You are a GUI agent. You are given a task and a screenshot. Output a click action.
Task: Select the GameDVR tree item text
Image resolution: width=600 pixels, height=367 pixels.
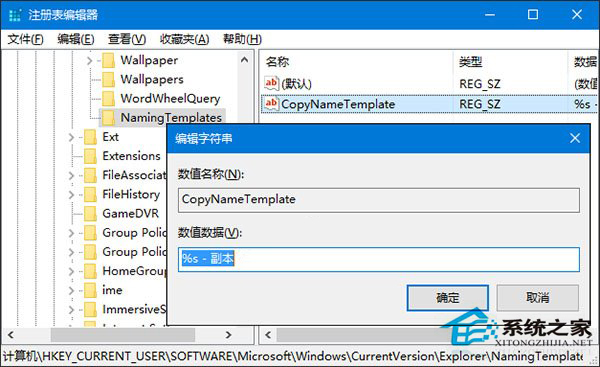(130, 214)
